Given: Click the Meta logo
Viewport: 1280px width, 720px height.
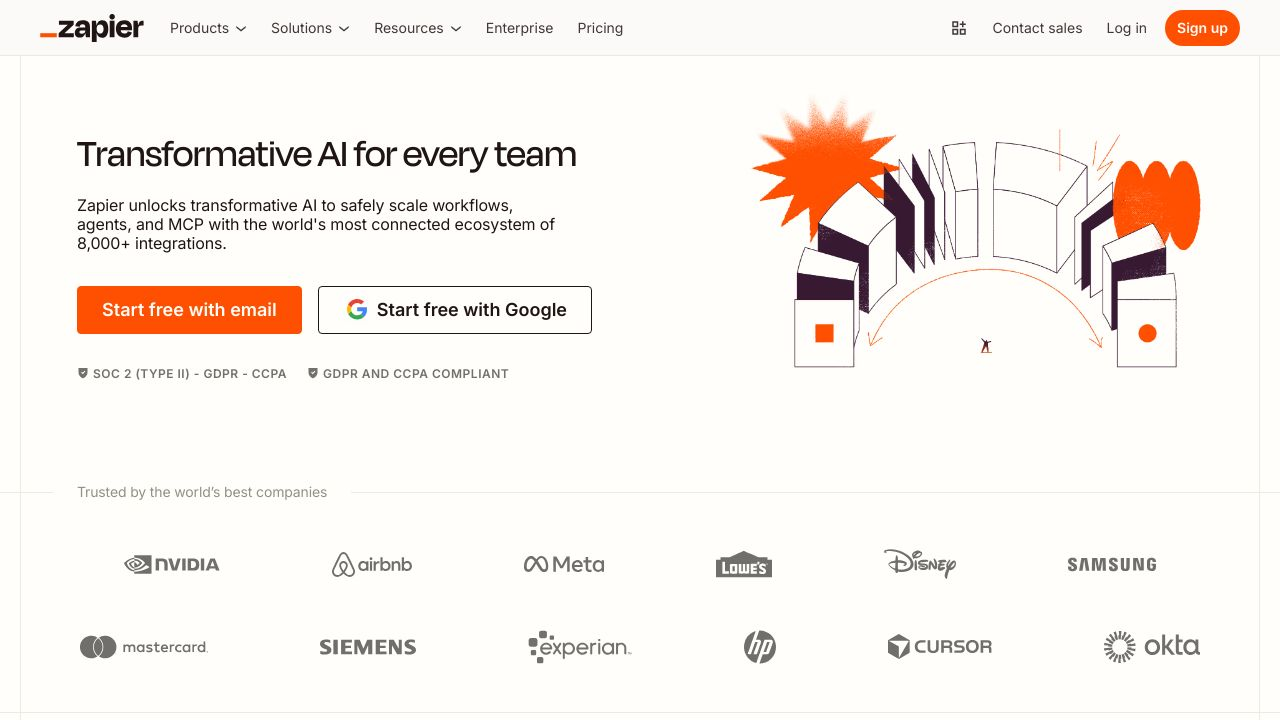Looking at the screenshot, I should (x=563, y=564).
